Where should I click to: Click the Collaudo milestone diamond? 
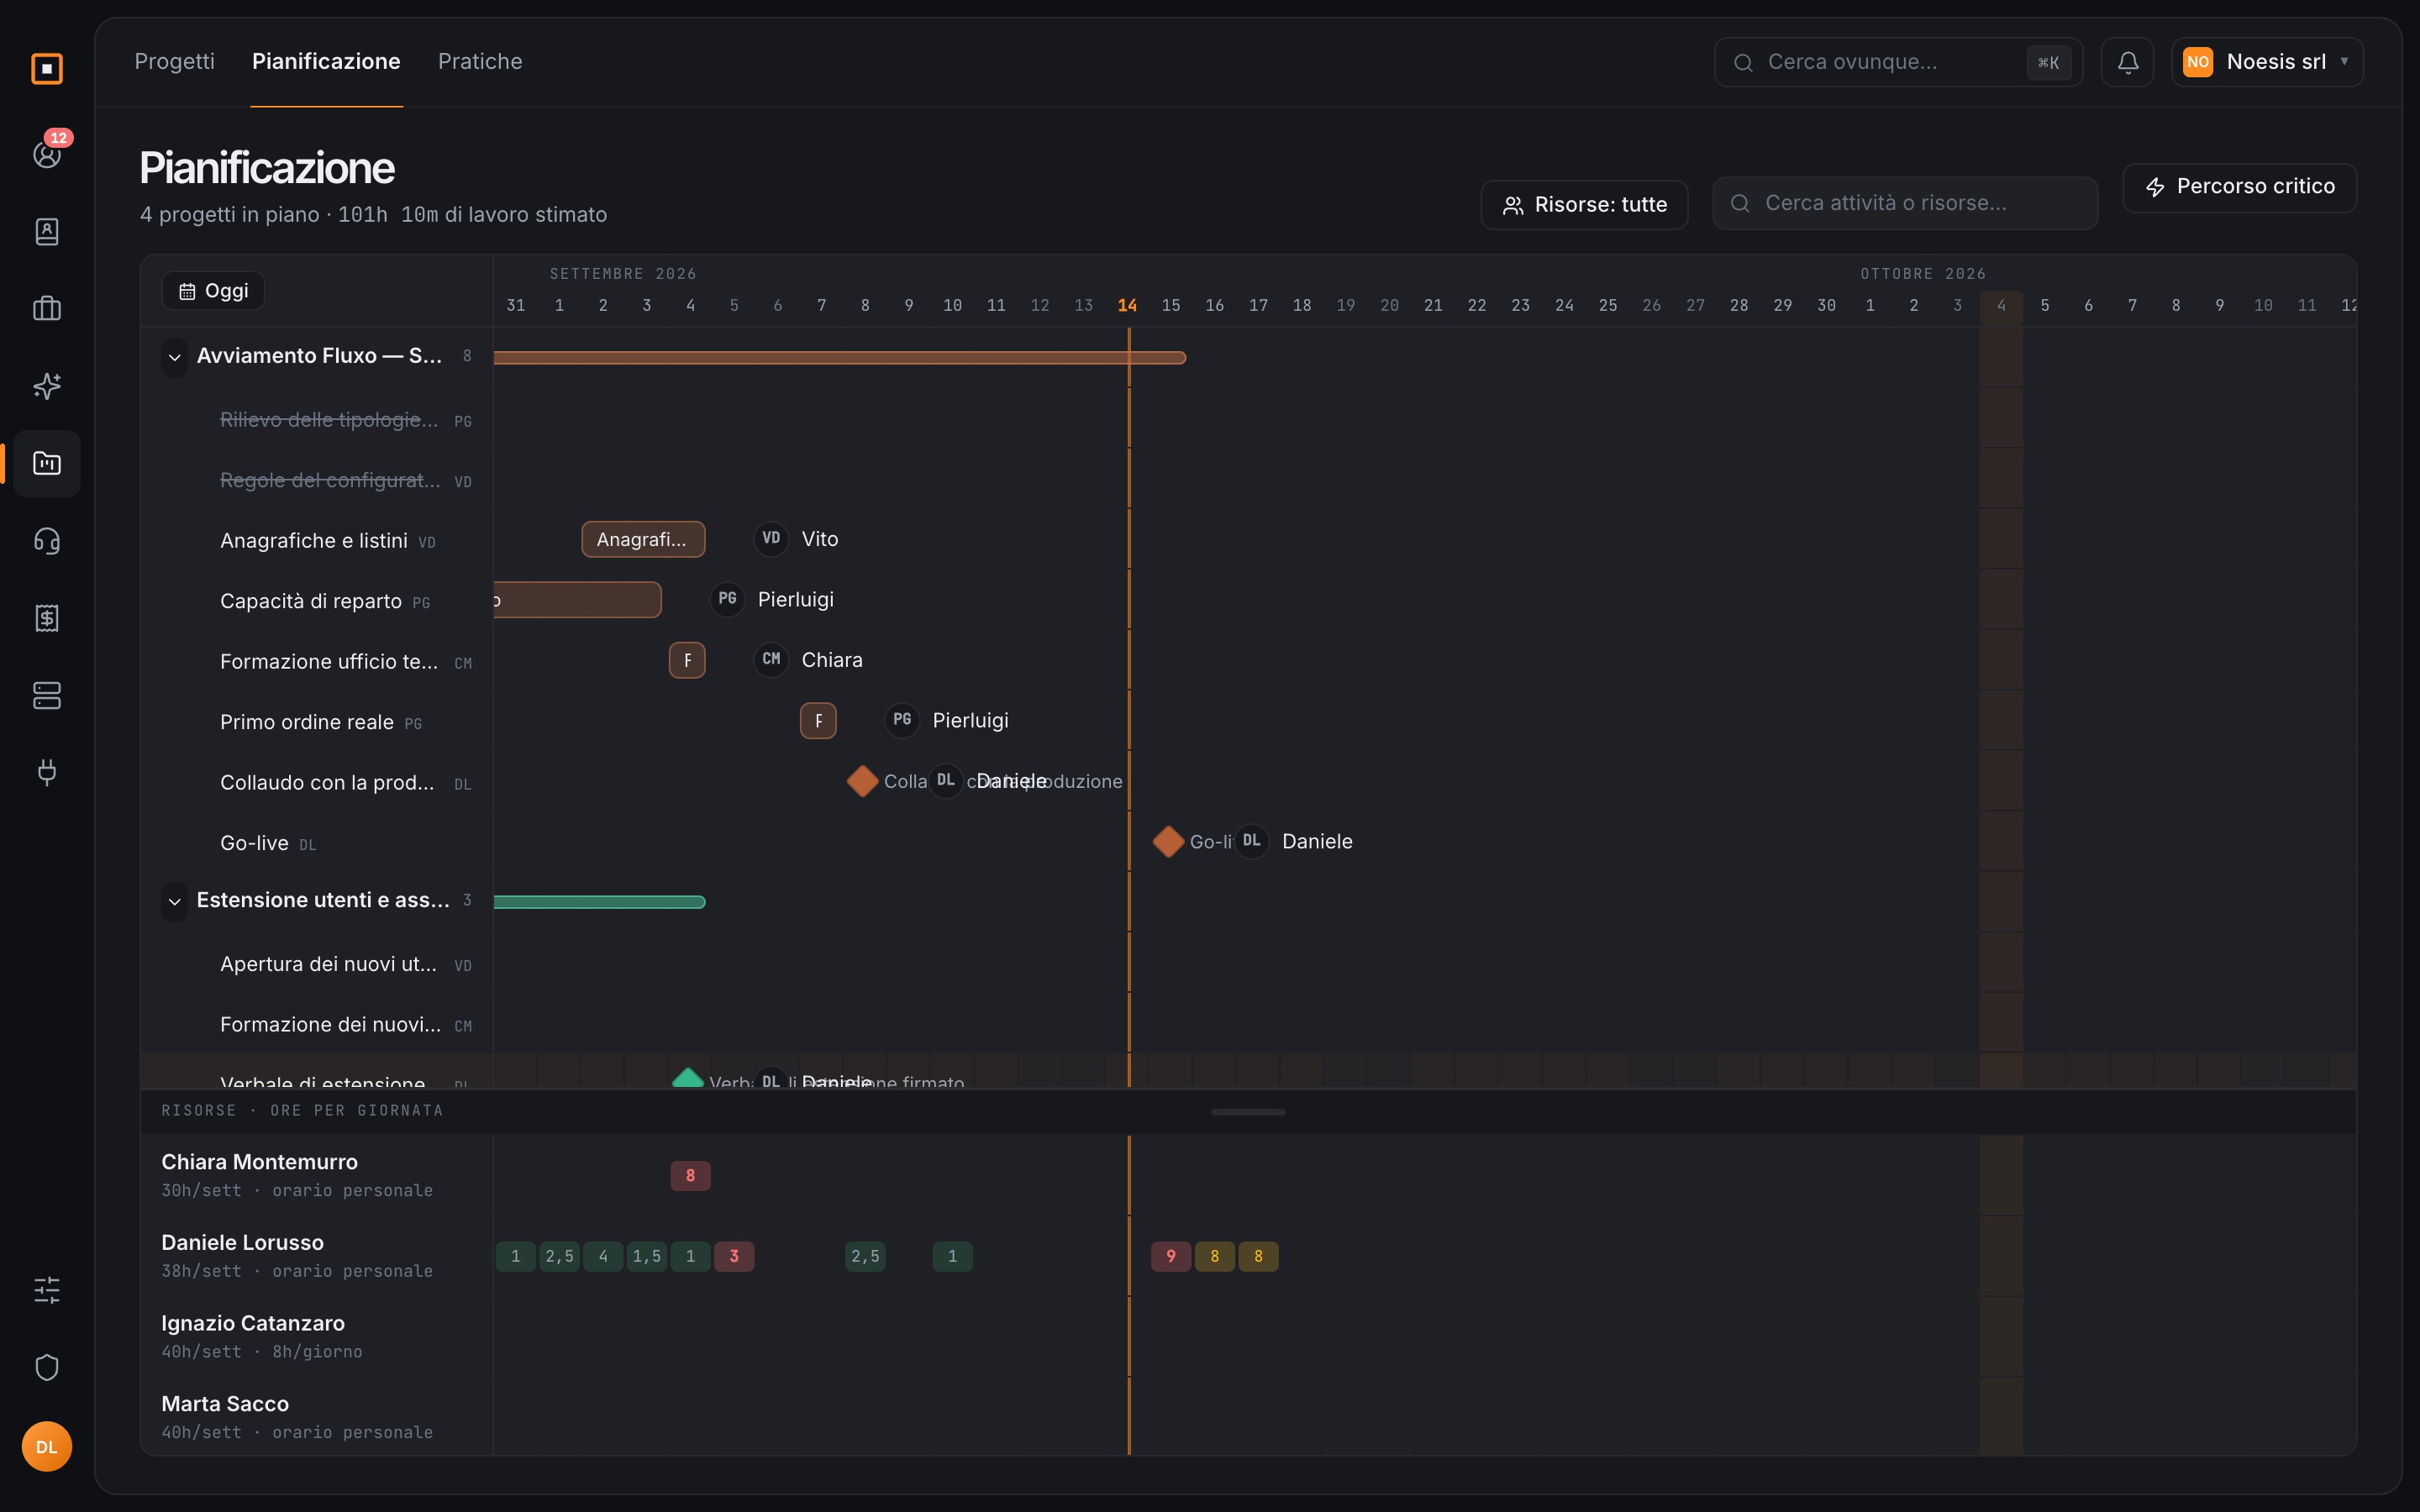pos(862,781)
